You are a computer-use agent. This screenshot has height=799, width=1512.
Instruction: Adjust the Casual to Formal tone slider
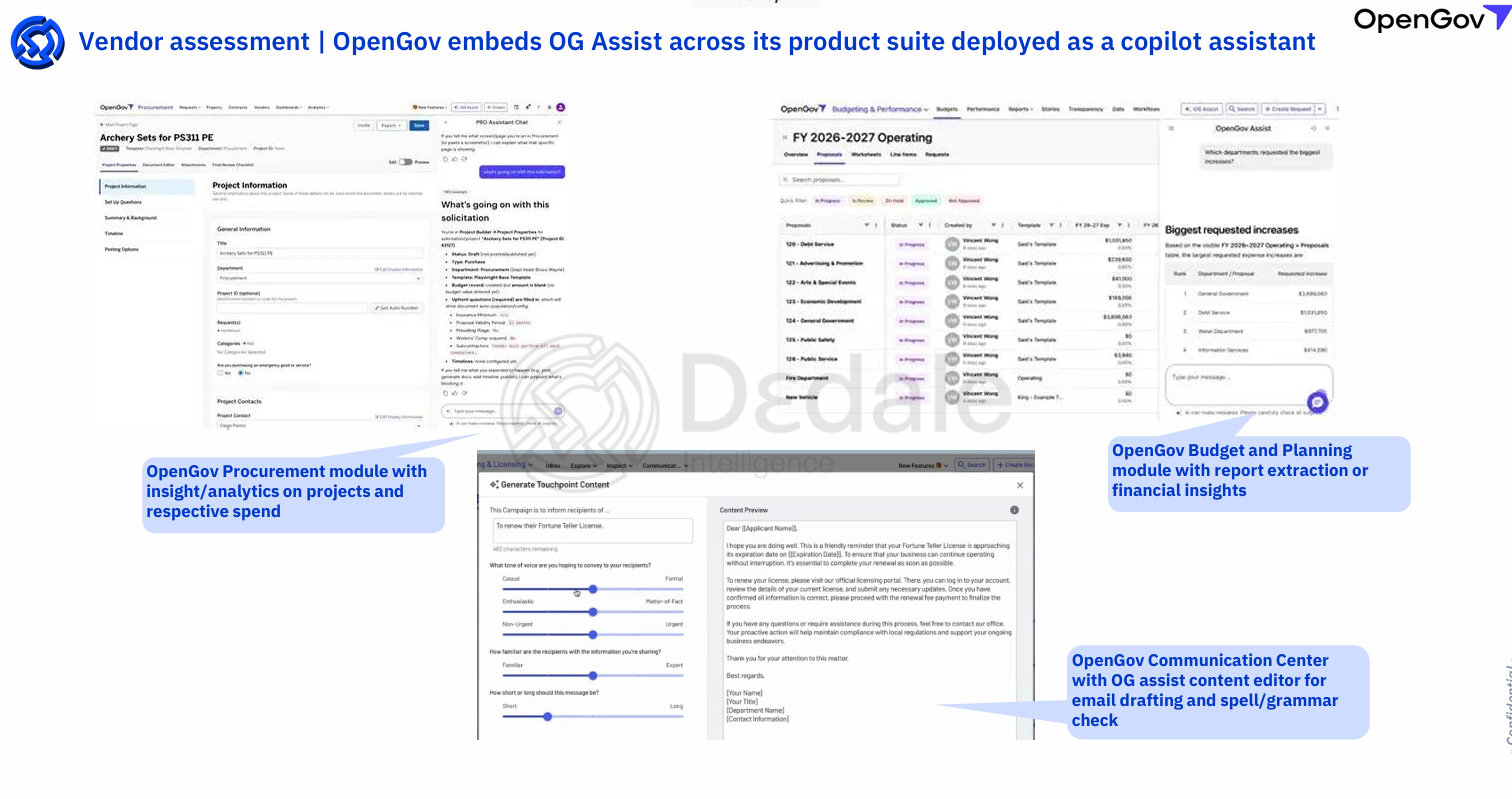pos(593,589)
